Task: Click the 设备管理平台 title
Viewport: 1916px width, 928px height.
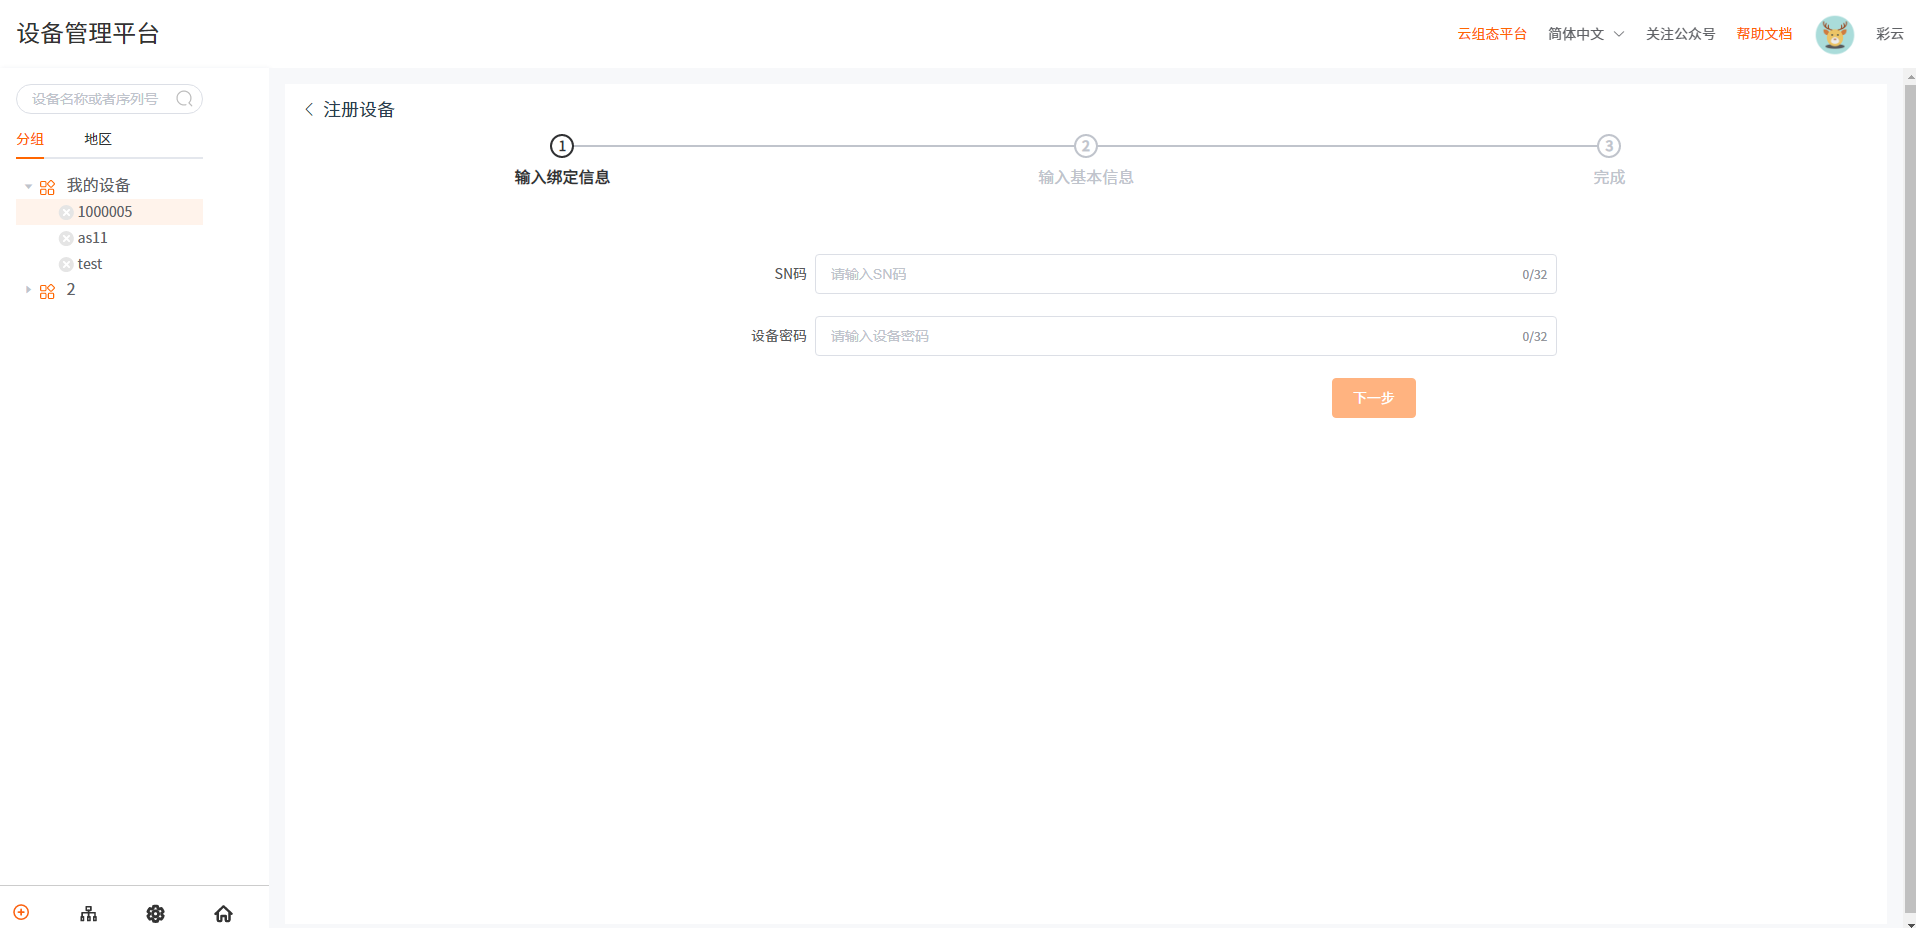Action: point(88,34)
